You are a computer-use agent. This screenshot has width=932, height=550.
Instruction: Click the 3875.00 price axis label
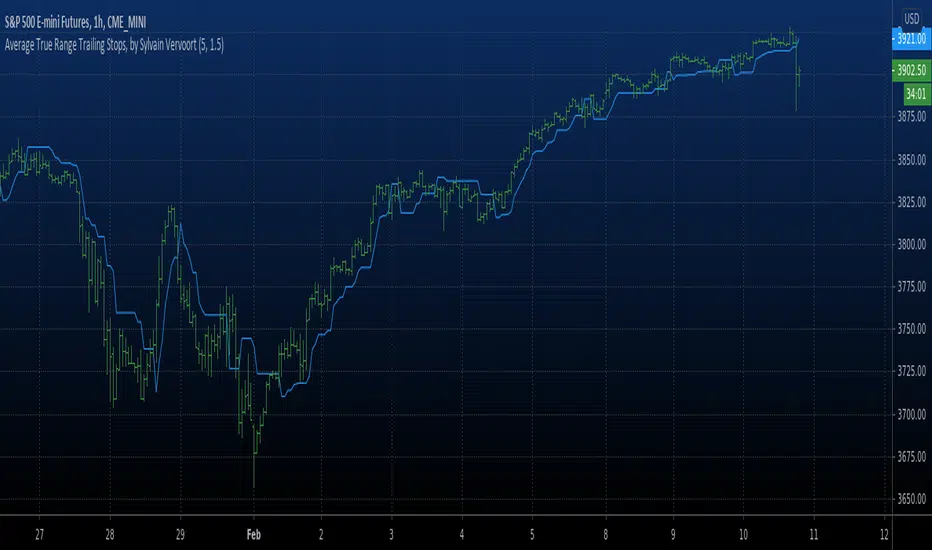911,117
